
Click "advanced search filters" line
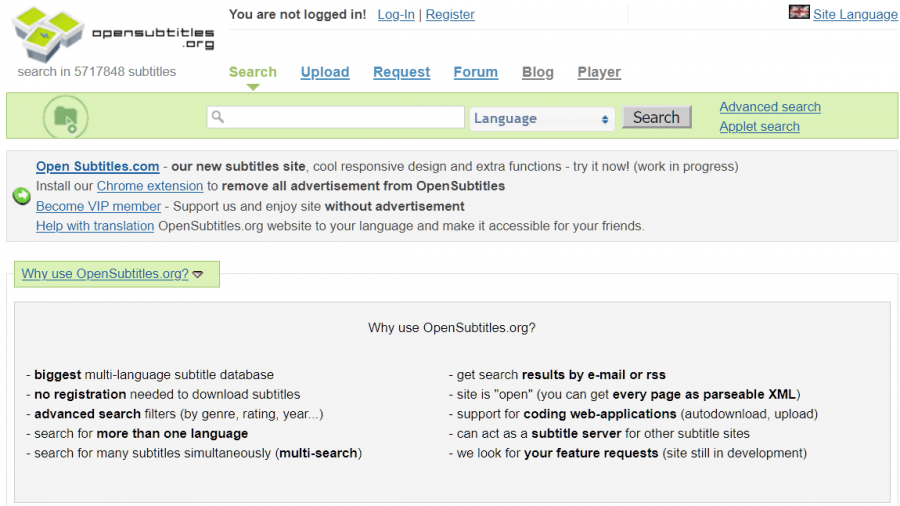174,414
